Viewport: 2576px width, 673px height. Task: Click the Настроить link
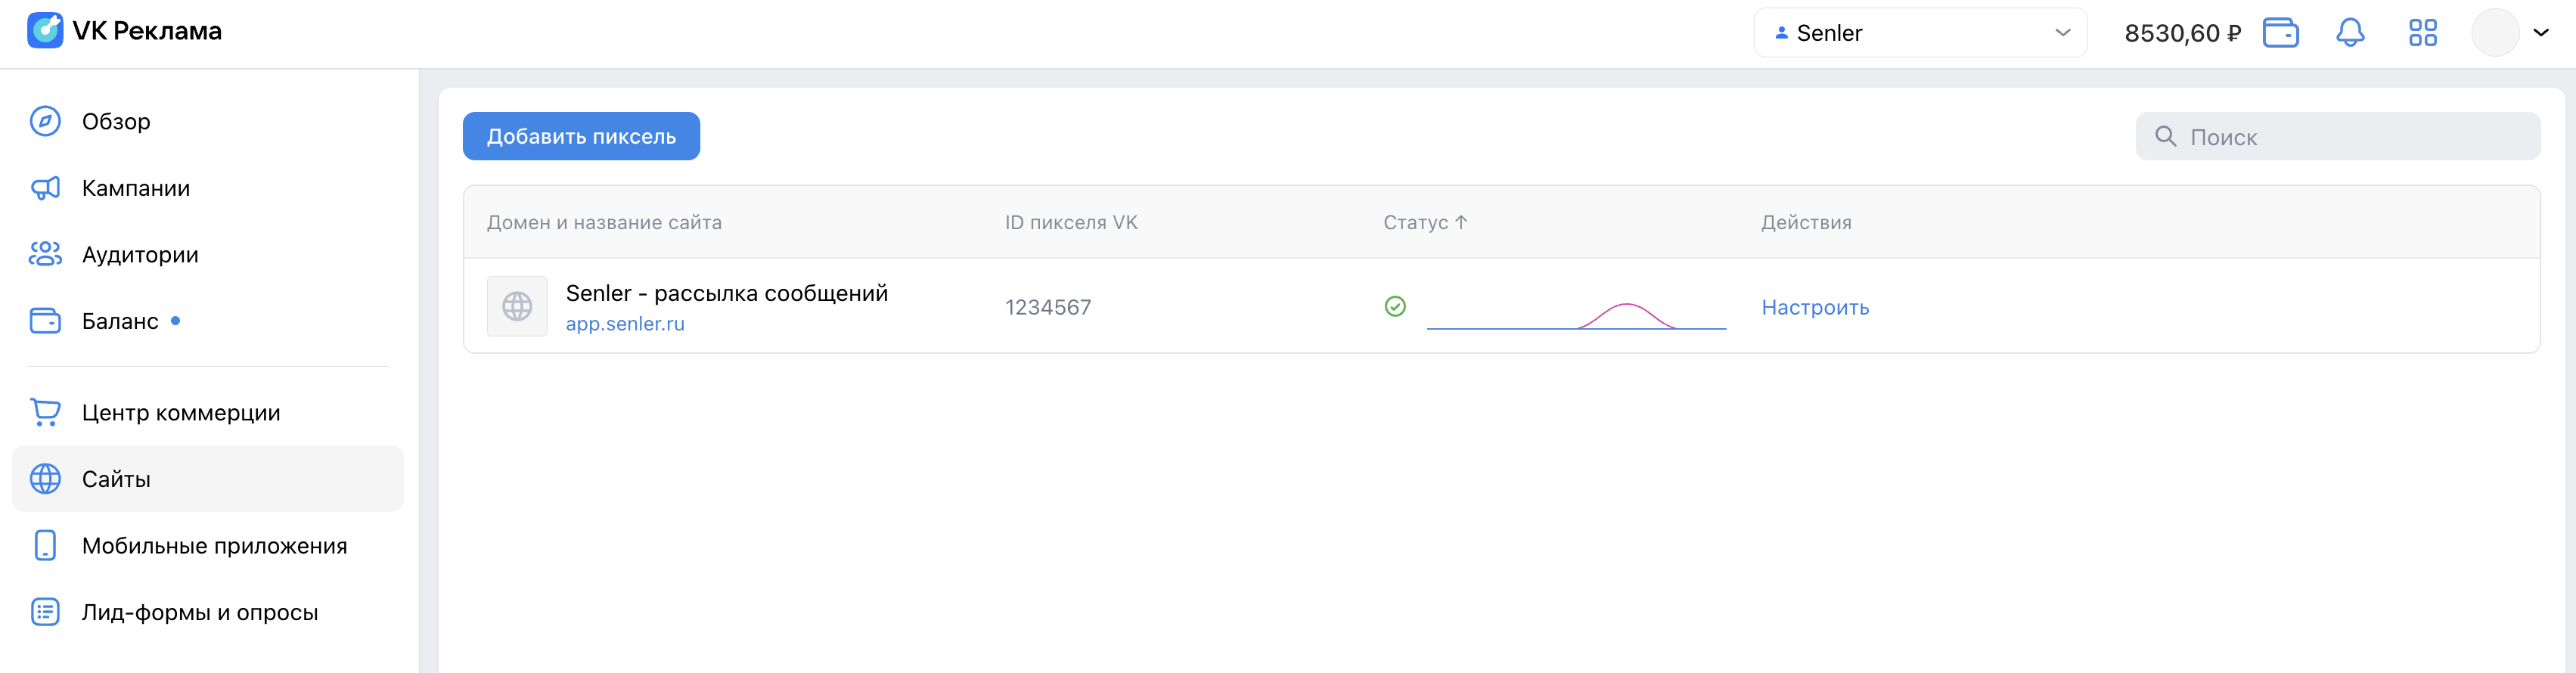(x=1815, y=307)
